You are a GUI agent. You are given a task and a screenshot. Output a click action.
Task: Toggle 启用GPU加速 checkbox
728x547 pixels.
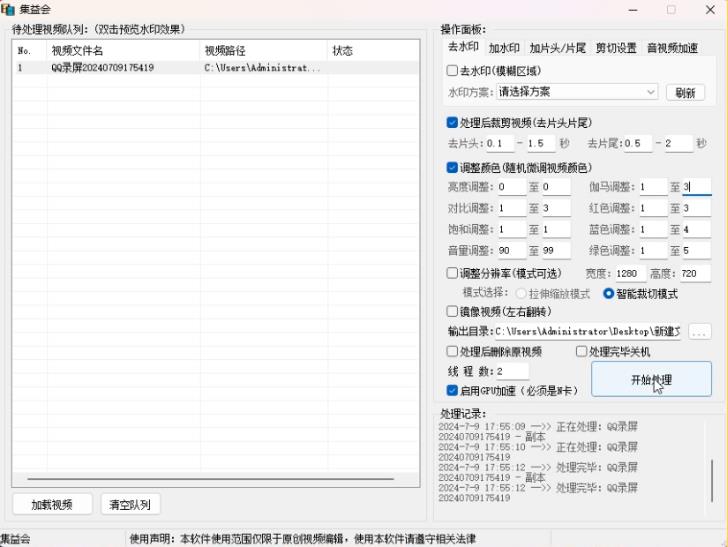click(x=452, y=390)
